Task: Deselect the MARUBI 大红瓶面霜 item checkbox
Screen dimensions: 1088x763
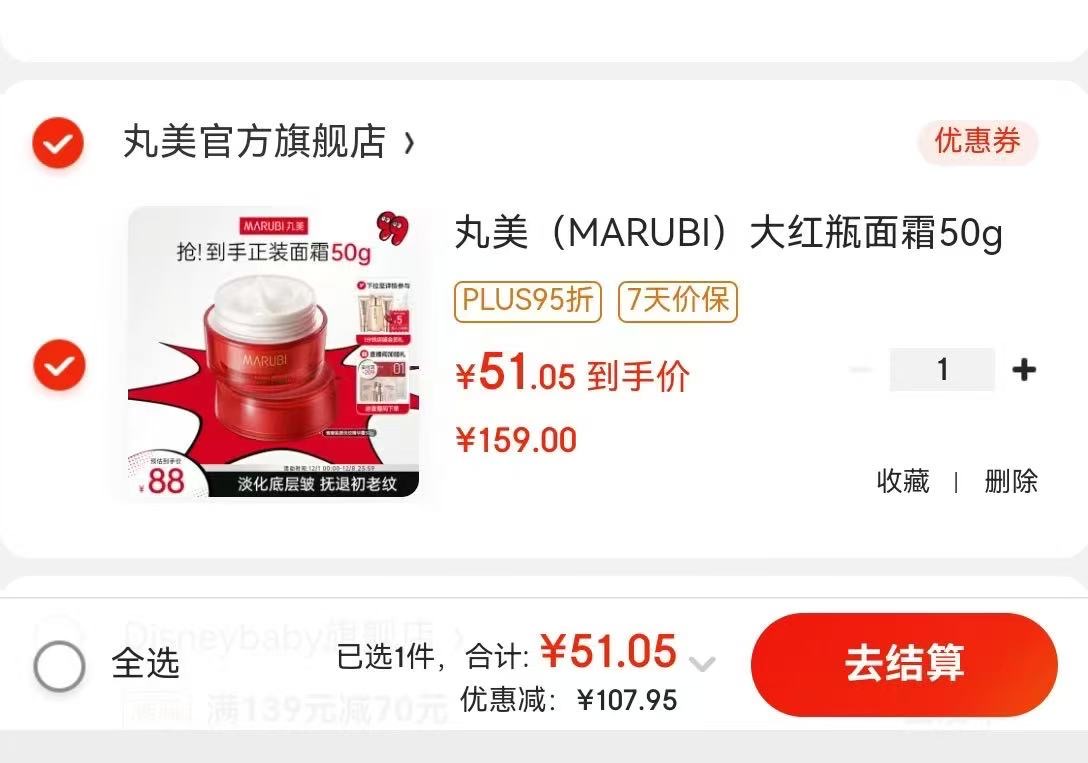Action: click(59, 364)
